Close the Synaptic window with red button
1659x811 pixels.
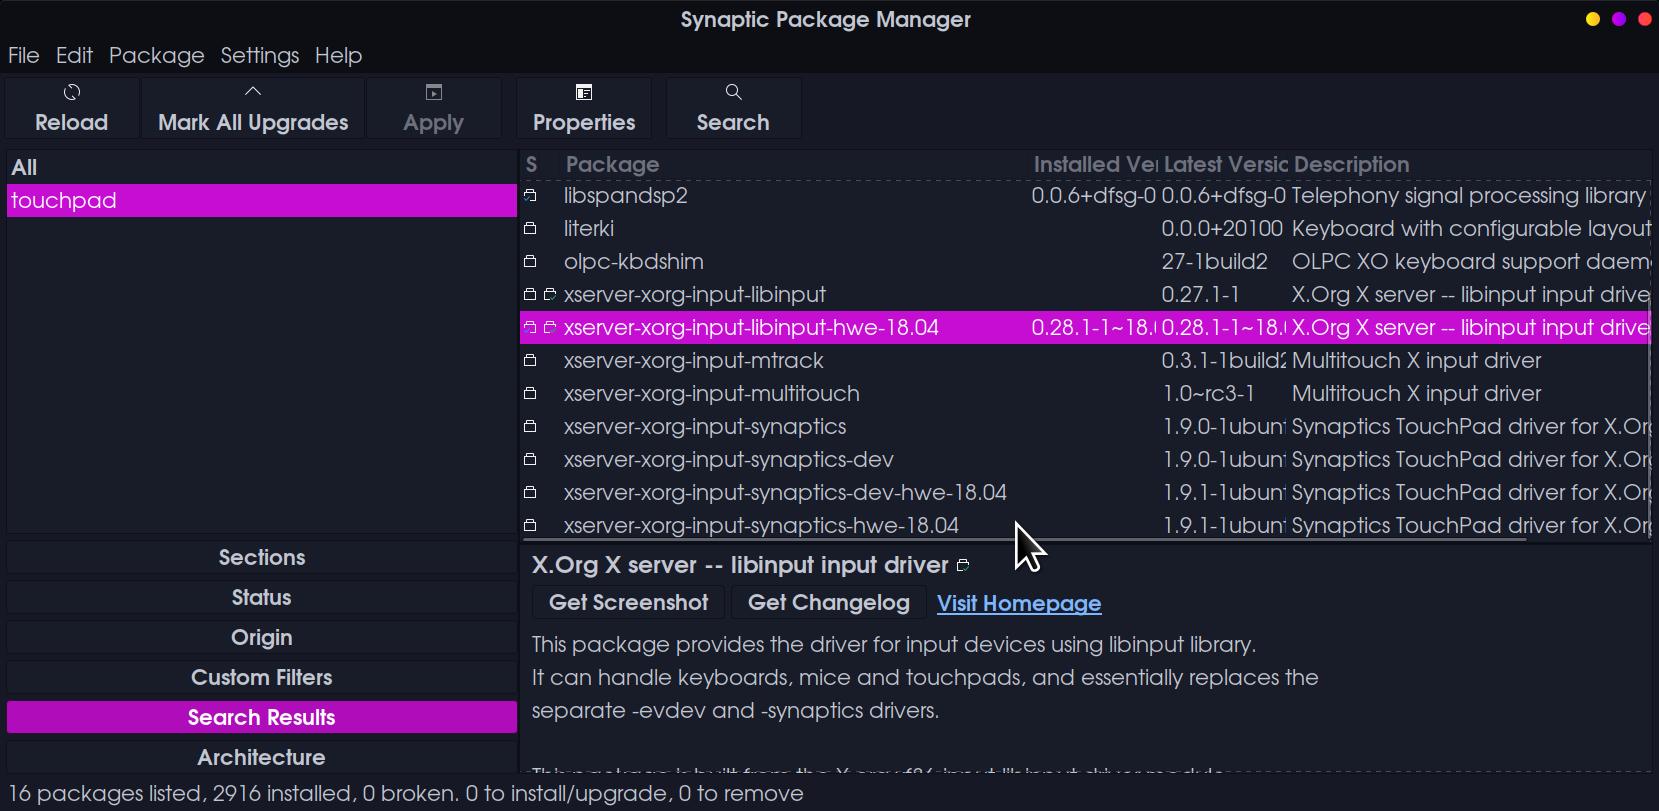(x=1644, y=19)
